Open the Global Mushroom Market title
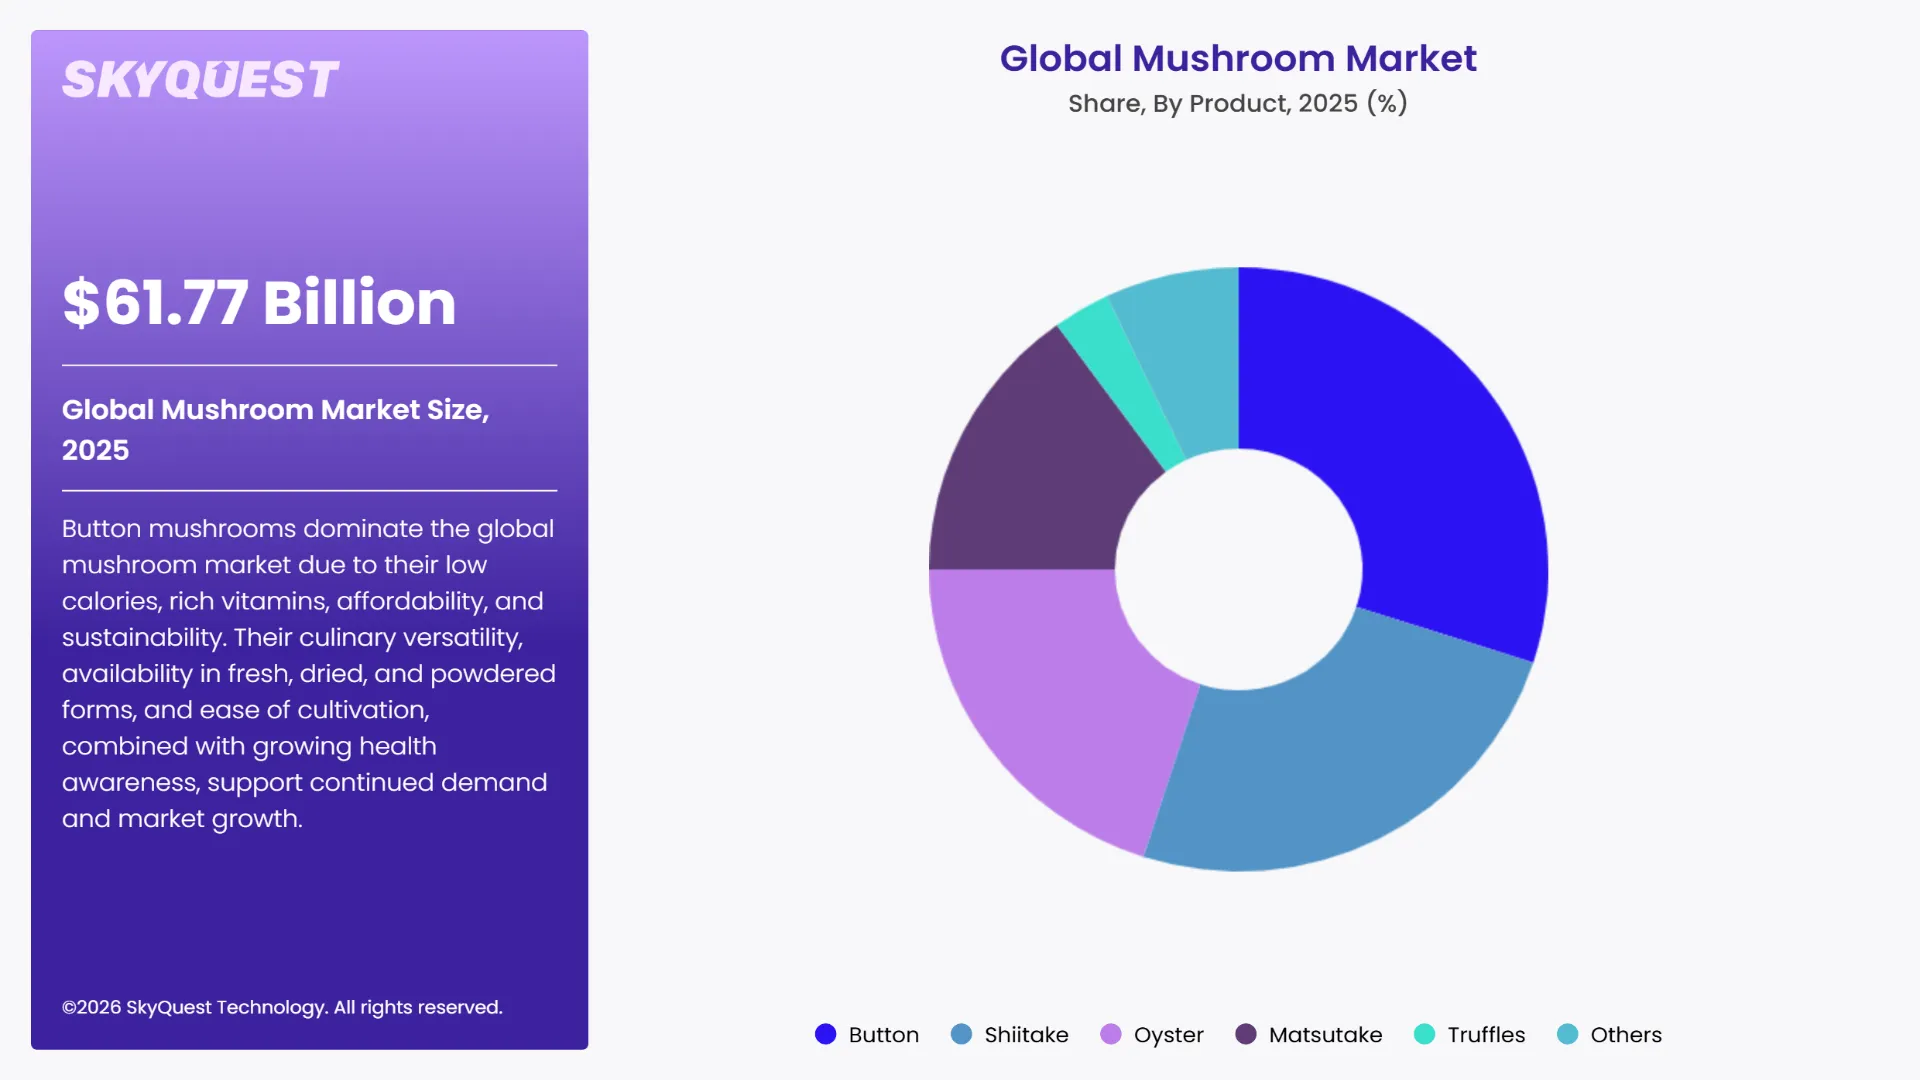This screenshot has width=1920, height=1080. tap(1238, 59)
